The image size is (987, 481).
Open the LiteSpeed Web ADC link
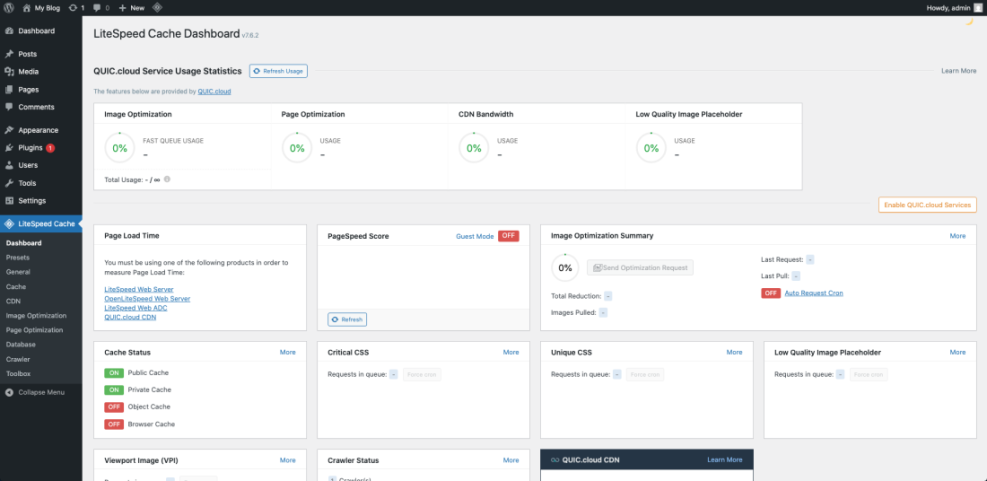pos(136,308)
